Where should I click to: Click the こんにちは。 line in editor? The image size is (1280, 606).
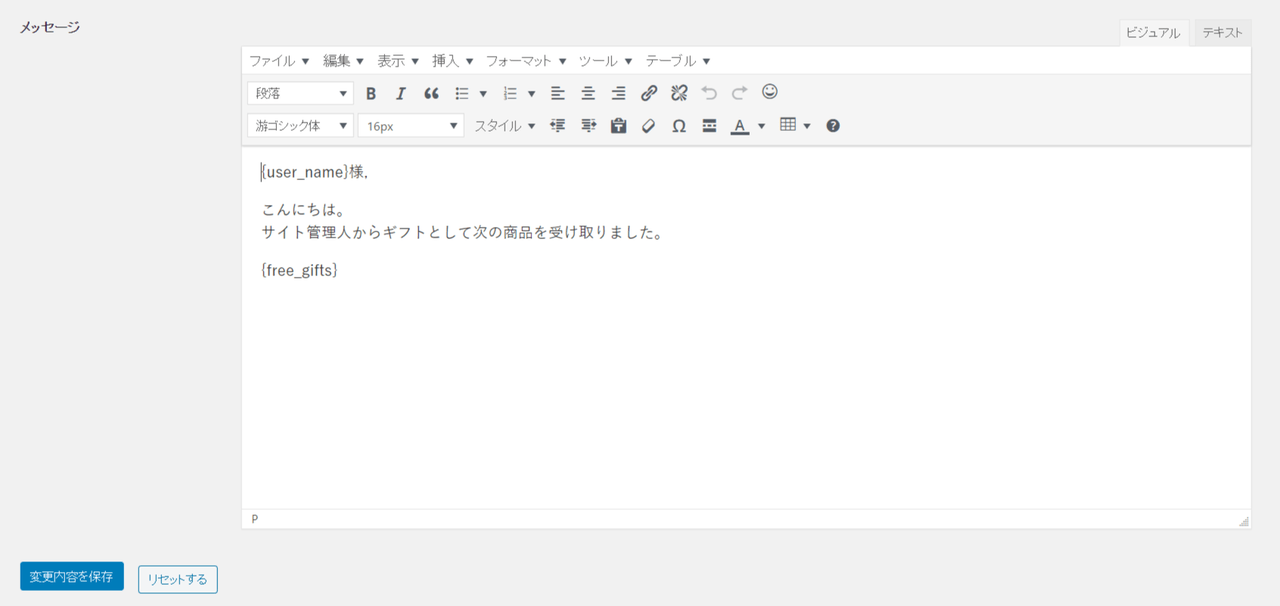pyautogui.click(x=304, y=211)
